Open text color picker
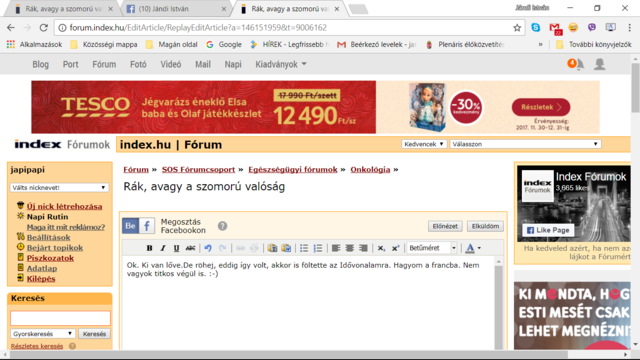Viewport: 640px width, 360px height. (x=473, y=248)
